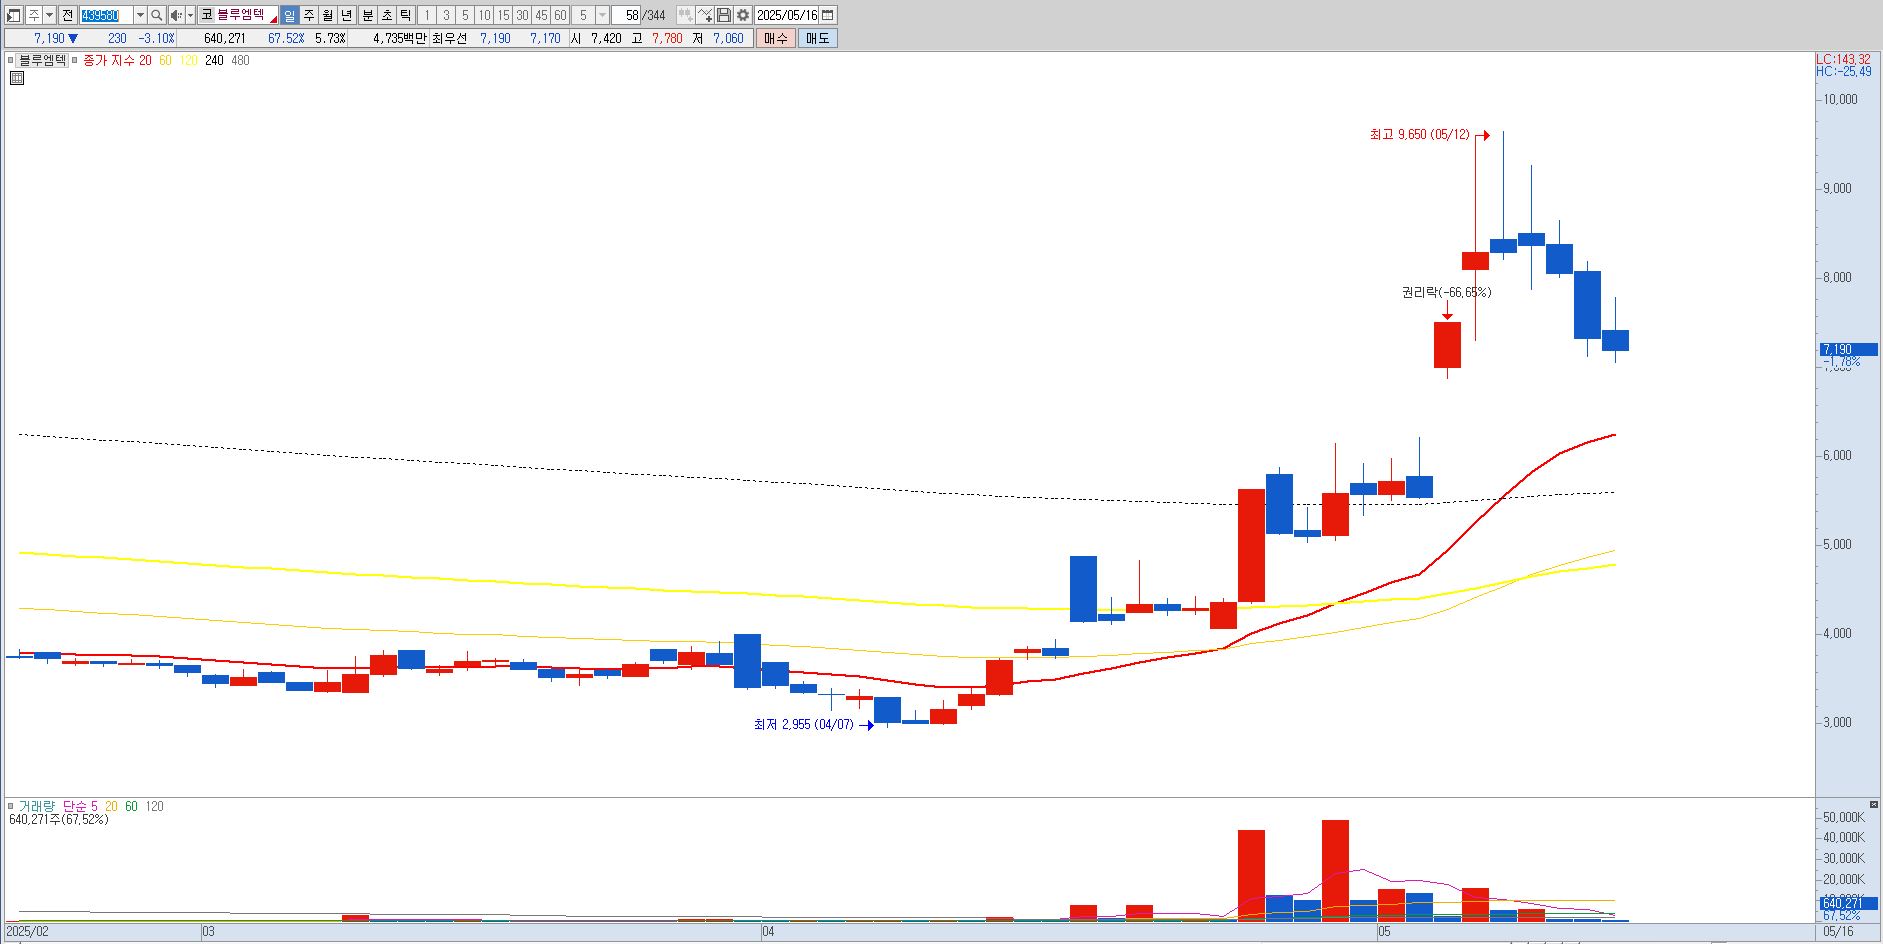Click the 종가 지수 20 moving average label
The width and height of the screenshot is (1883, 944).
(117, 60)
